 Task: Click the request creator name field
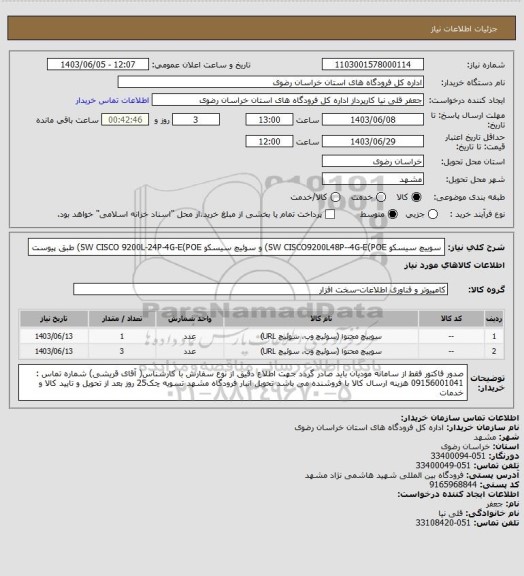click(x=288, y=100)
